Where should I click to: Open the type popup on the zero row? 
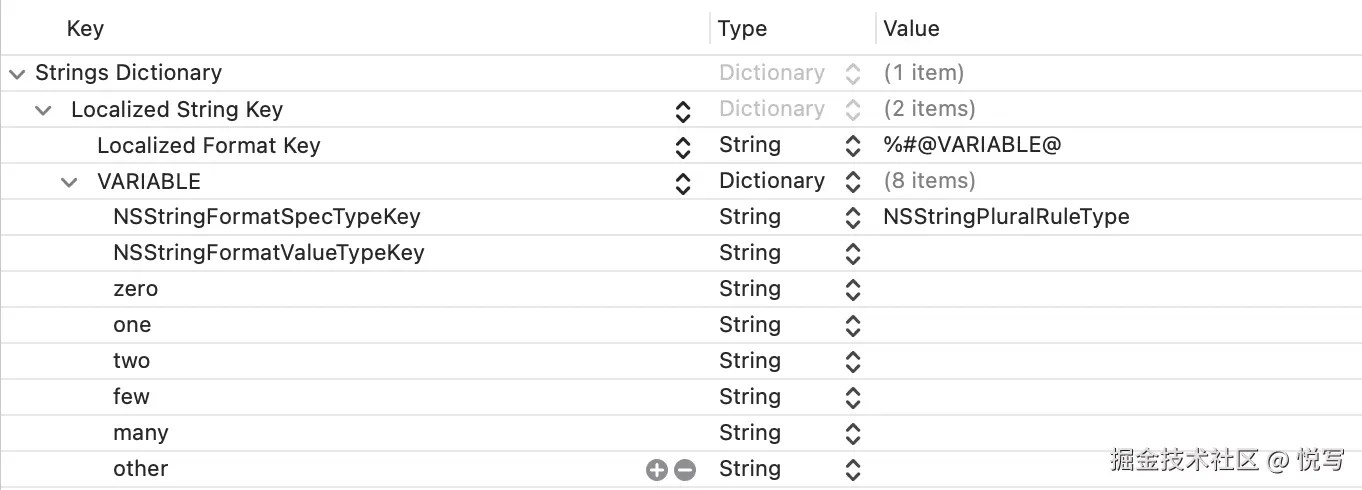[853, 289]
